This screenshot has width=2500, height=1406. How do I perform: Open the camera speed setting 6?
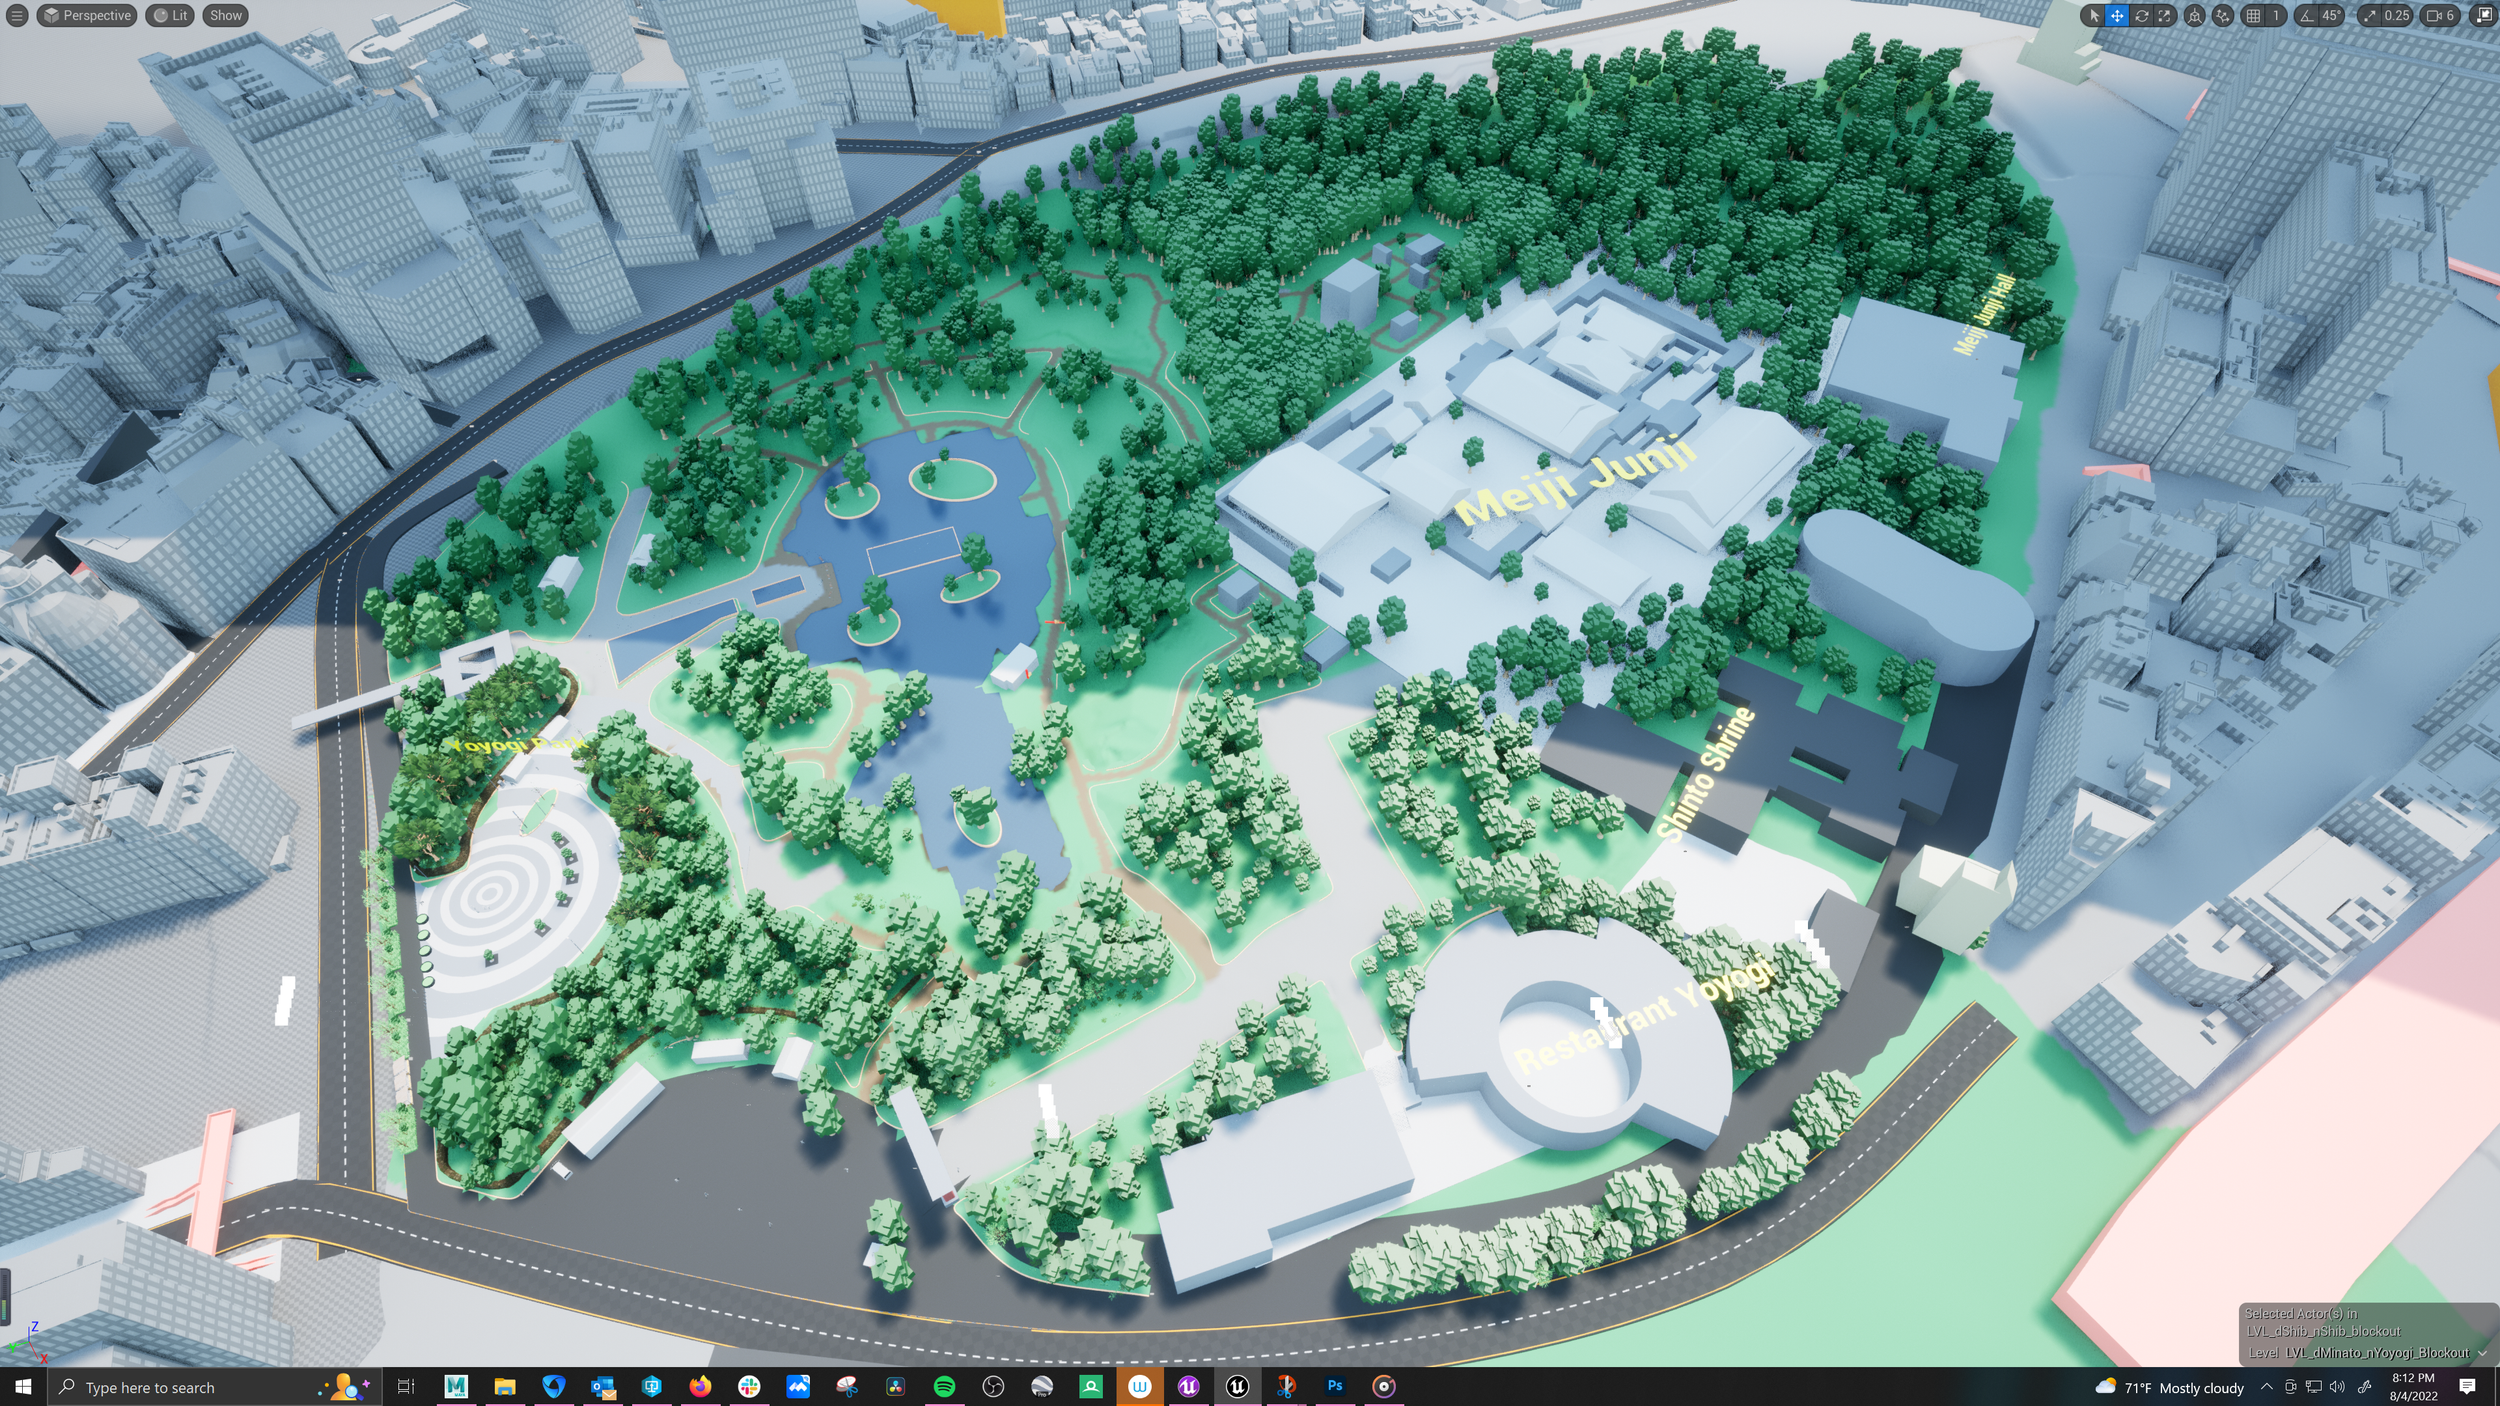pyautogui.click(x=2441, y=15)
